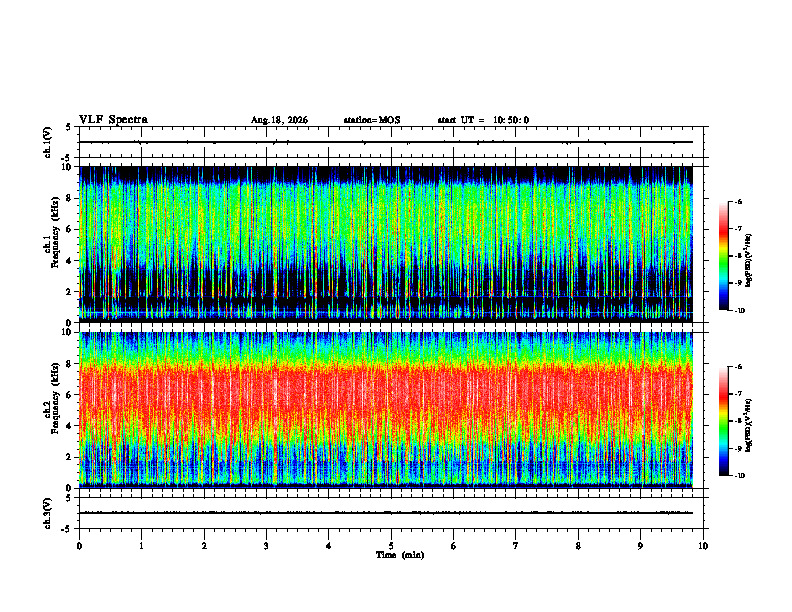This screenshot has width=792, height=612.
Task: Click the 5 tick label of ch.1(V) axis
Action: tap(70, 127)
